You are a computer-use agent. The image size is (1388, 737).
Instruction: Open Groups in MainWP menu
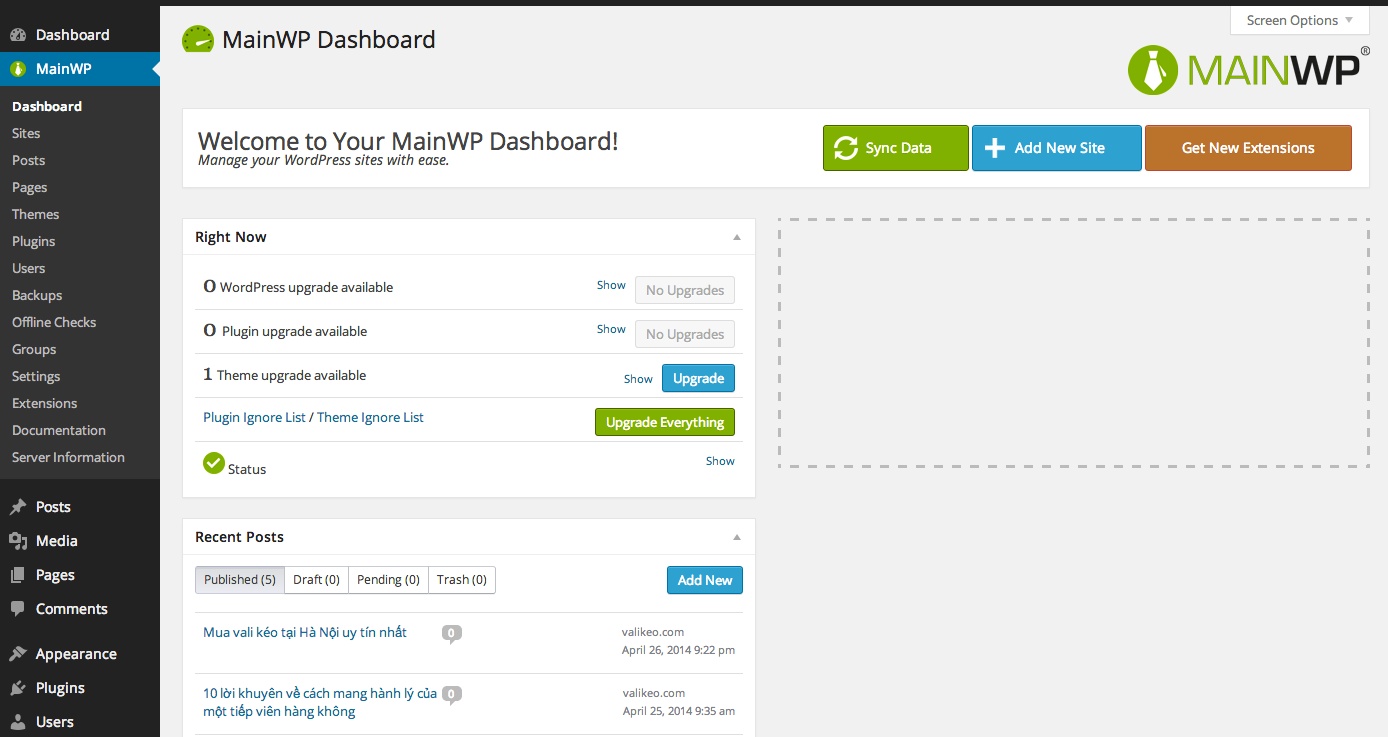[34, 349]
